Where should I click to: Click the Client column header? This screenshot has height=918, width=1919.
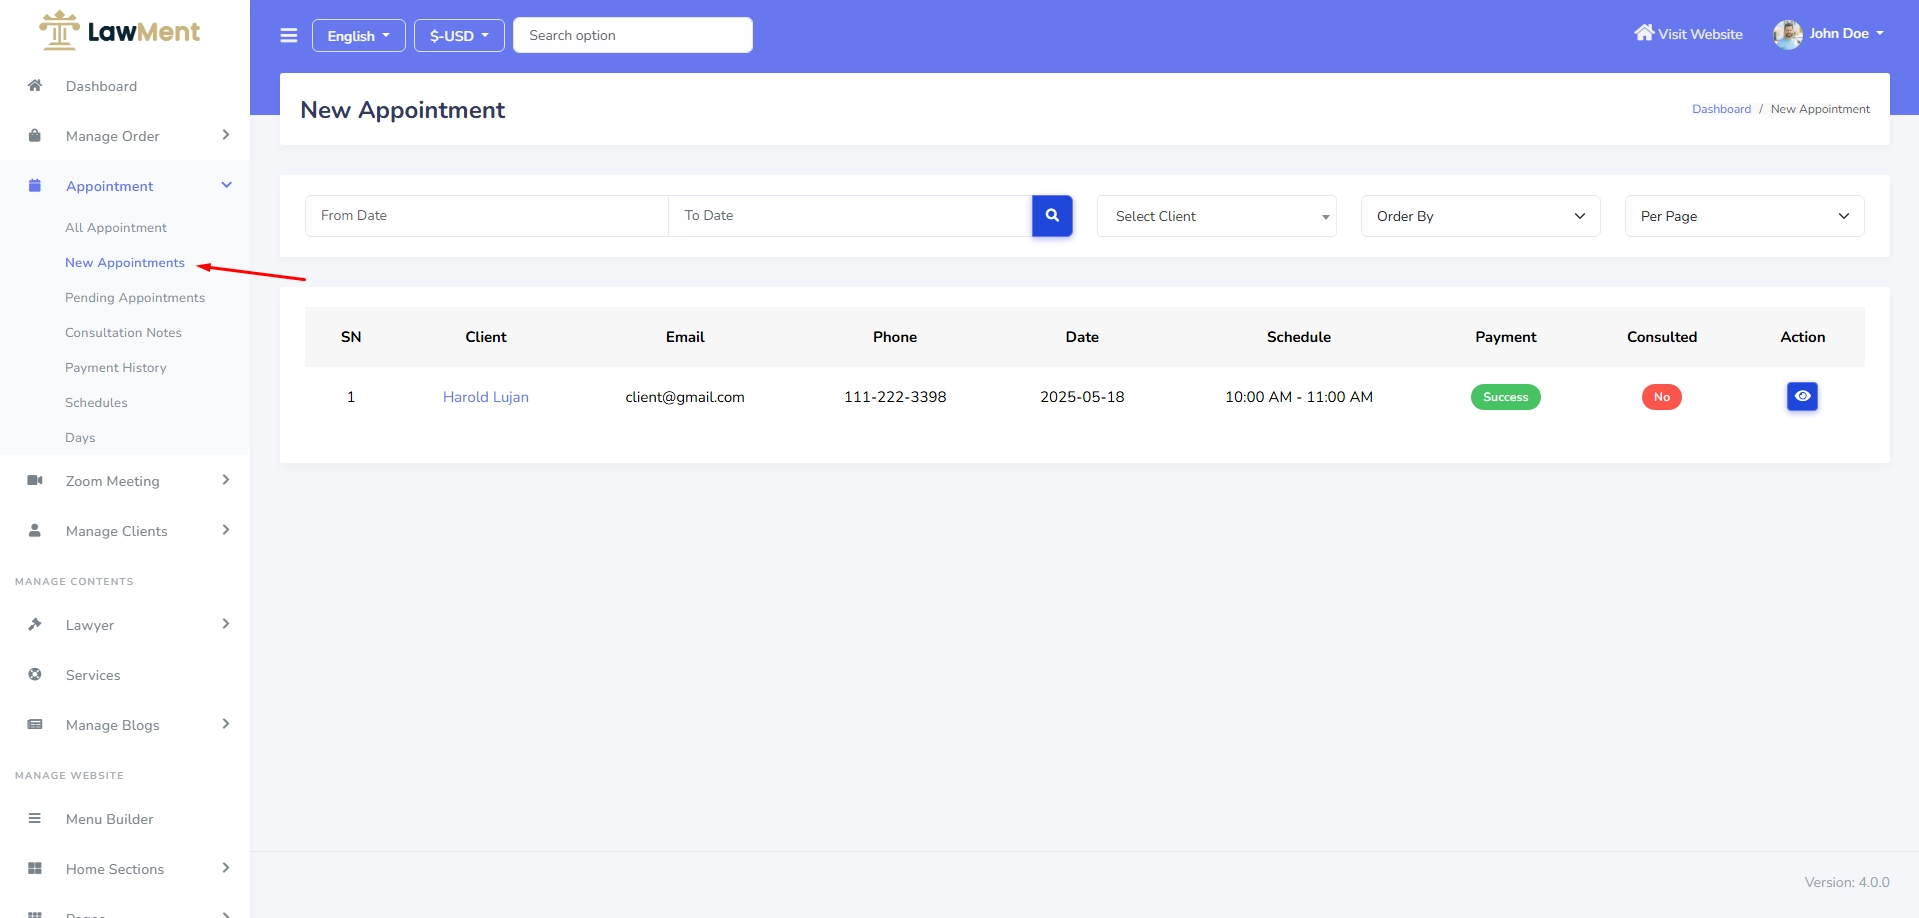[x=486, y=337]
